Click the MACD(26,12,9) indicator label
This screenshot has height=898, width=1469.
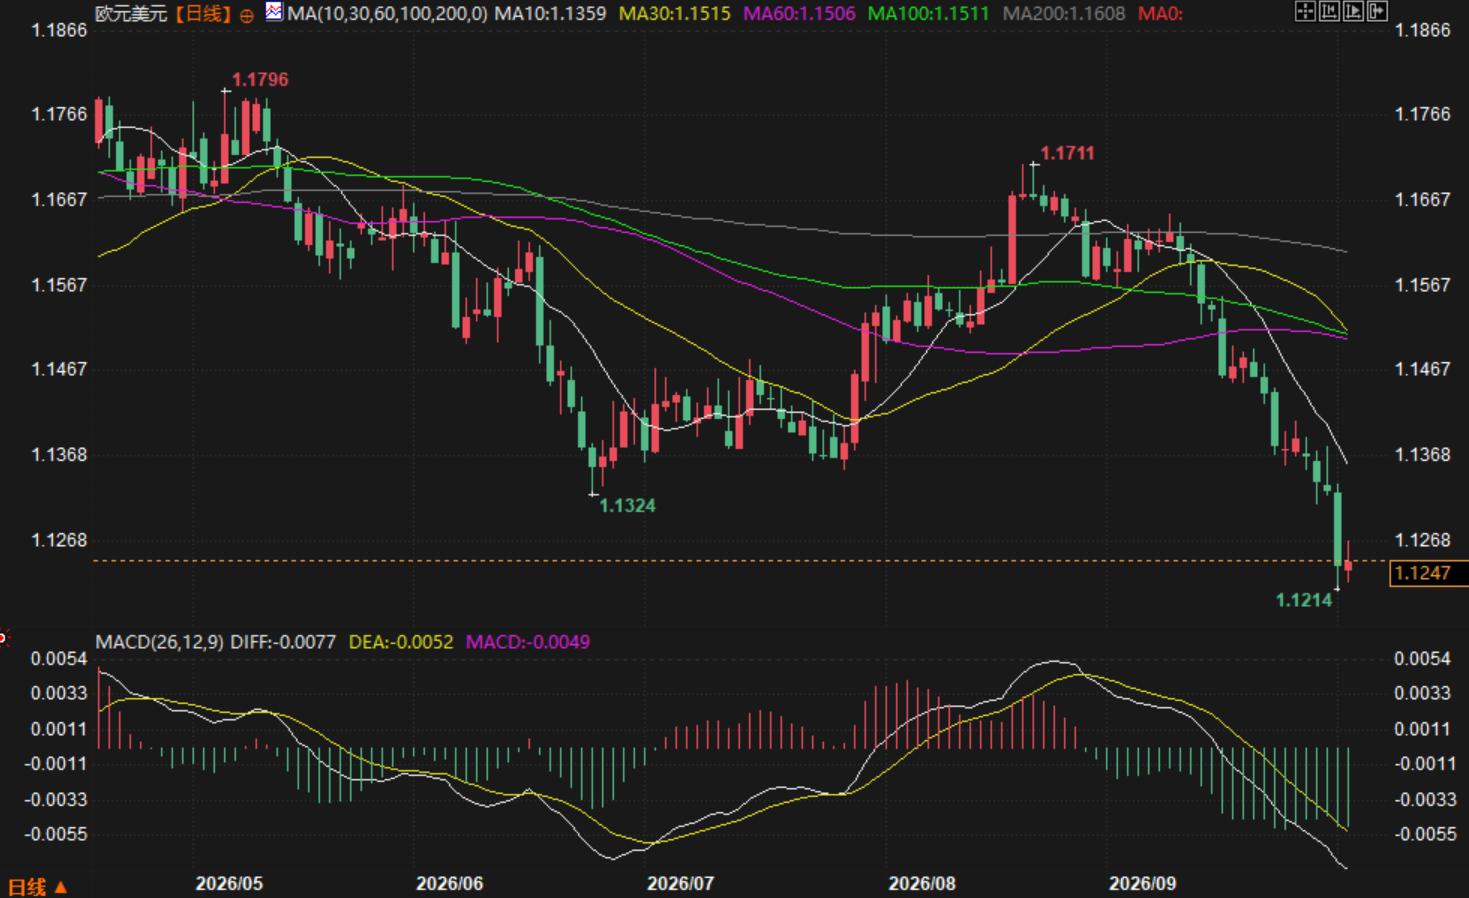(x=160, y=642)
